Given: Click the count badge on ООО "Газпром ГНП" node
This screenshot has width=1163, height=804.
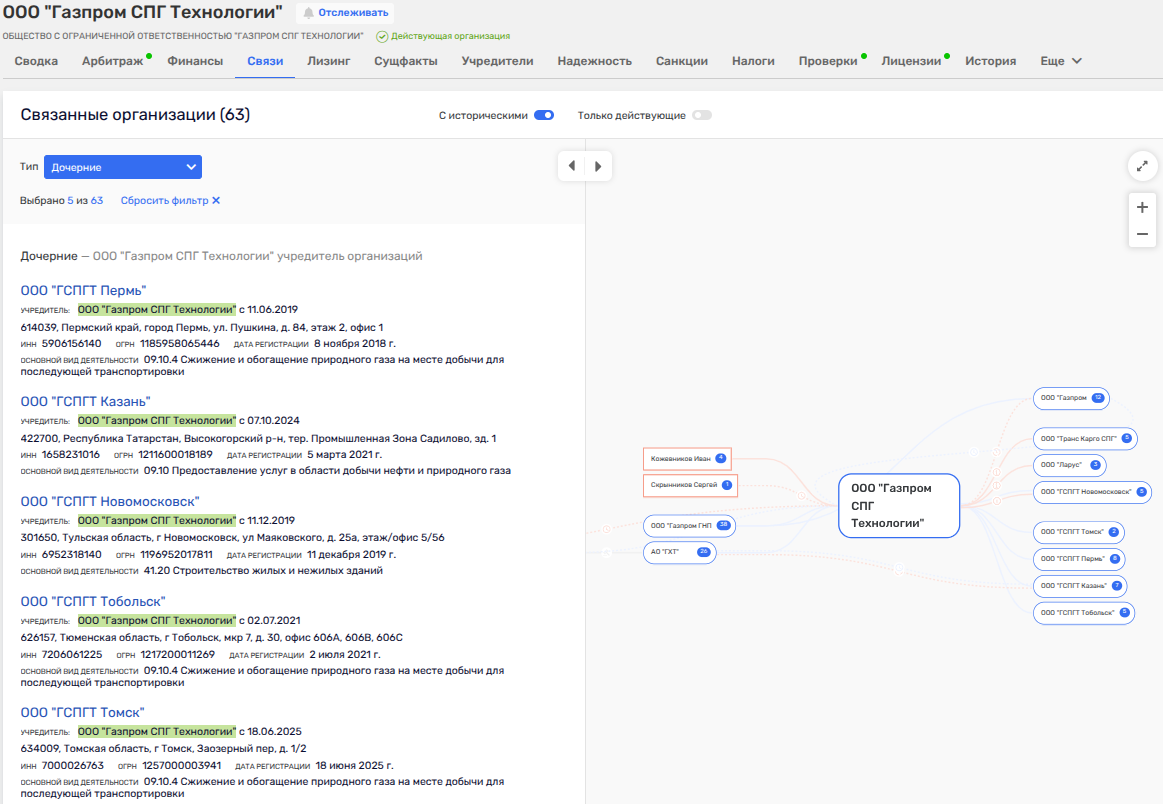Looking at the screenshot, I should [724, 525].
